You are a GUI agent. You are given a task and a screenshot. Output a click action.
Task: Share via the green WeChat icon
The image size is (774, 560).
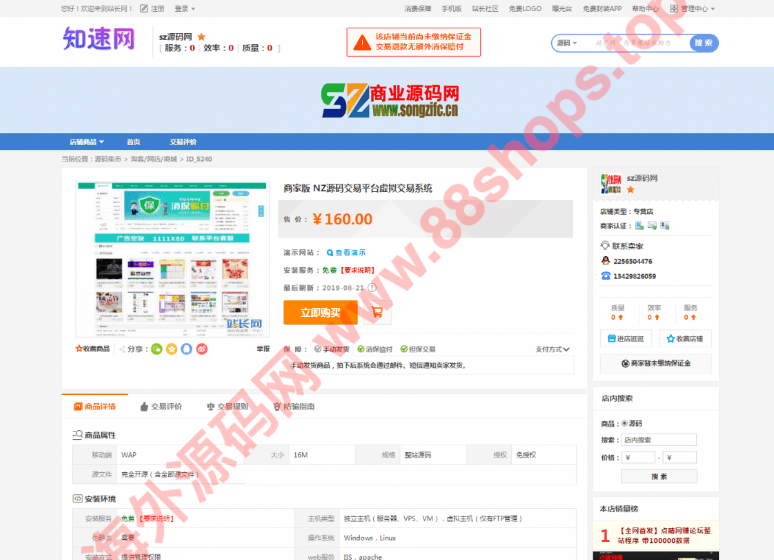coord(156,349)
